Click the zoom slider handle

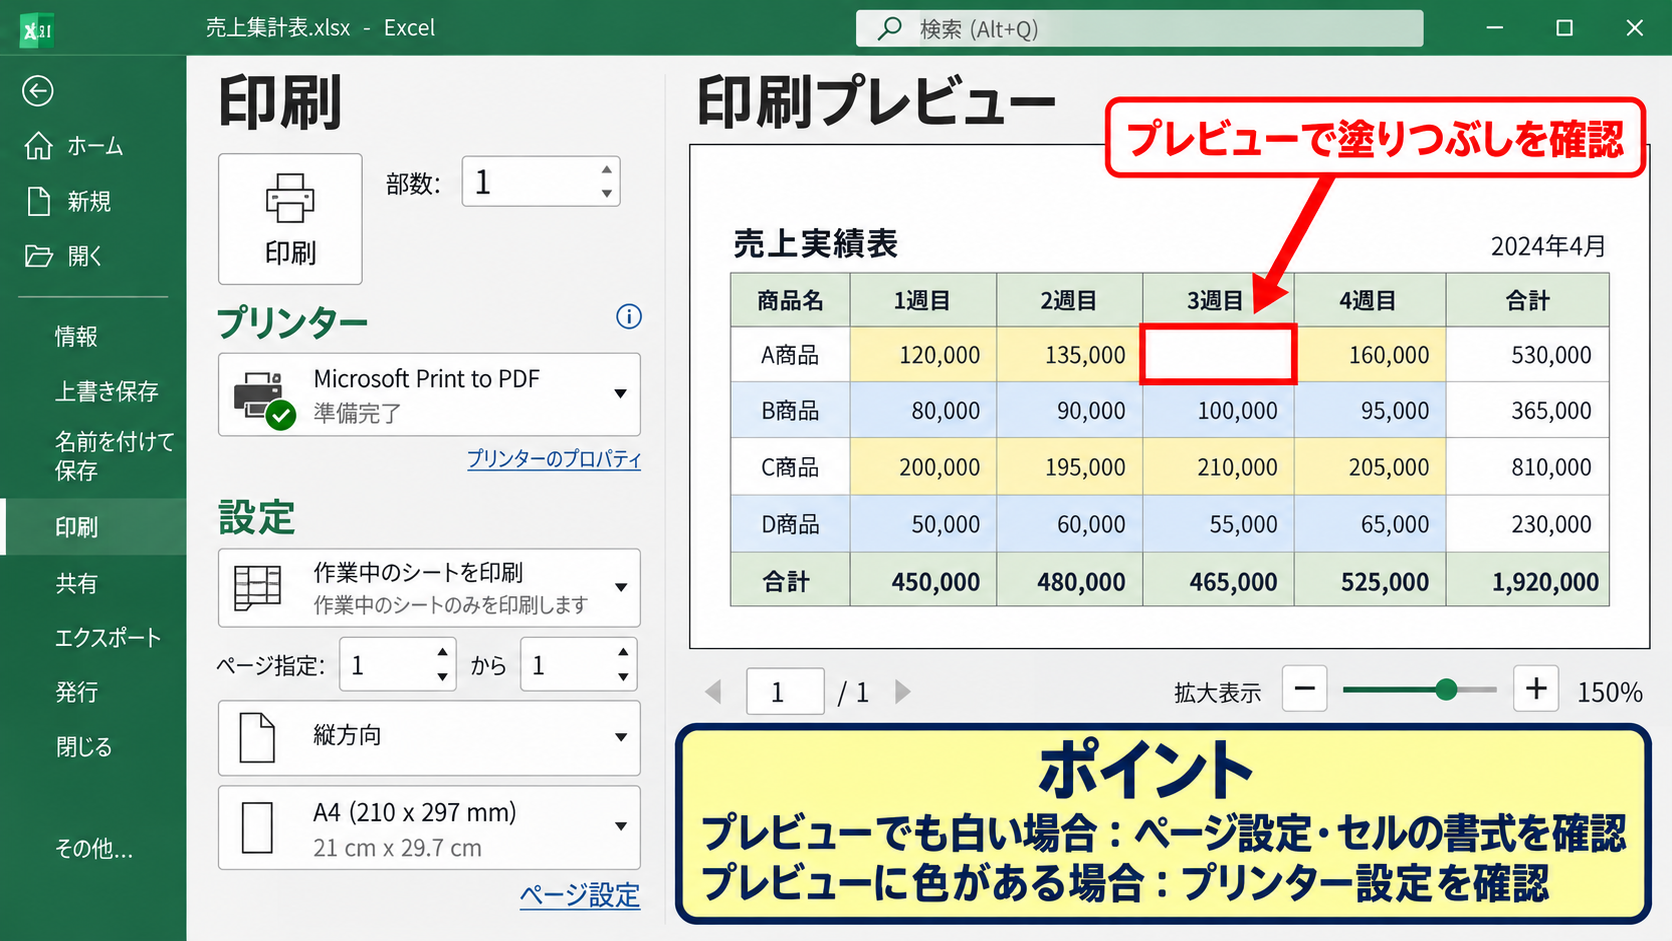click(x=1446, y=689)
